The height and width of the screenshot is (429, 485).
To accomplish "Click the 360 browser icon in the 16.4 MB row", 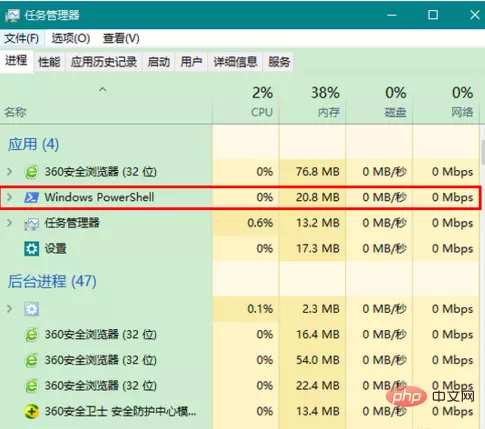I will pos(31,334).
